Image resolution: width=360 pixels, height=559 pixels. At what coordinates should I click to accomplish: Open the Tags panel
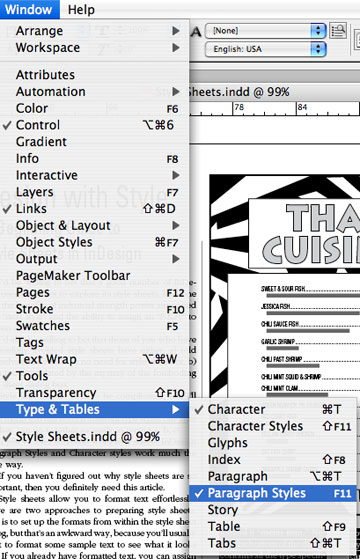[94, 343]
